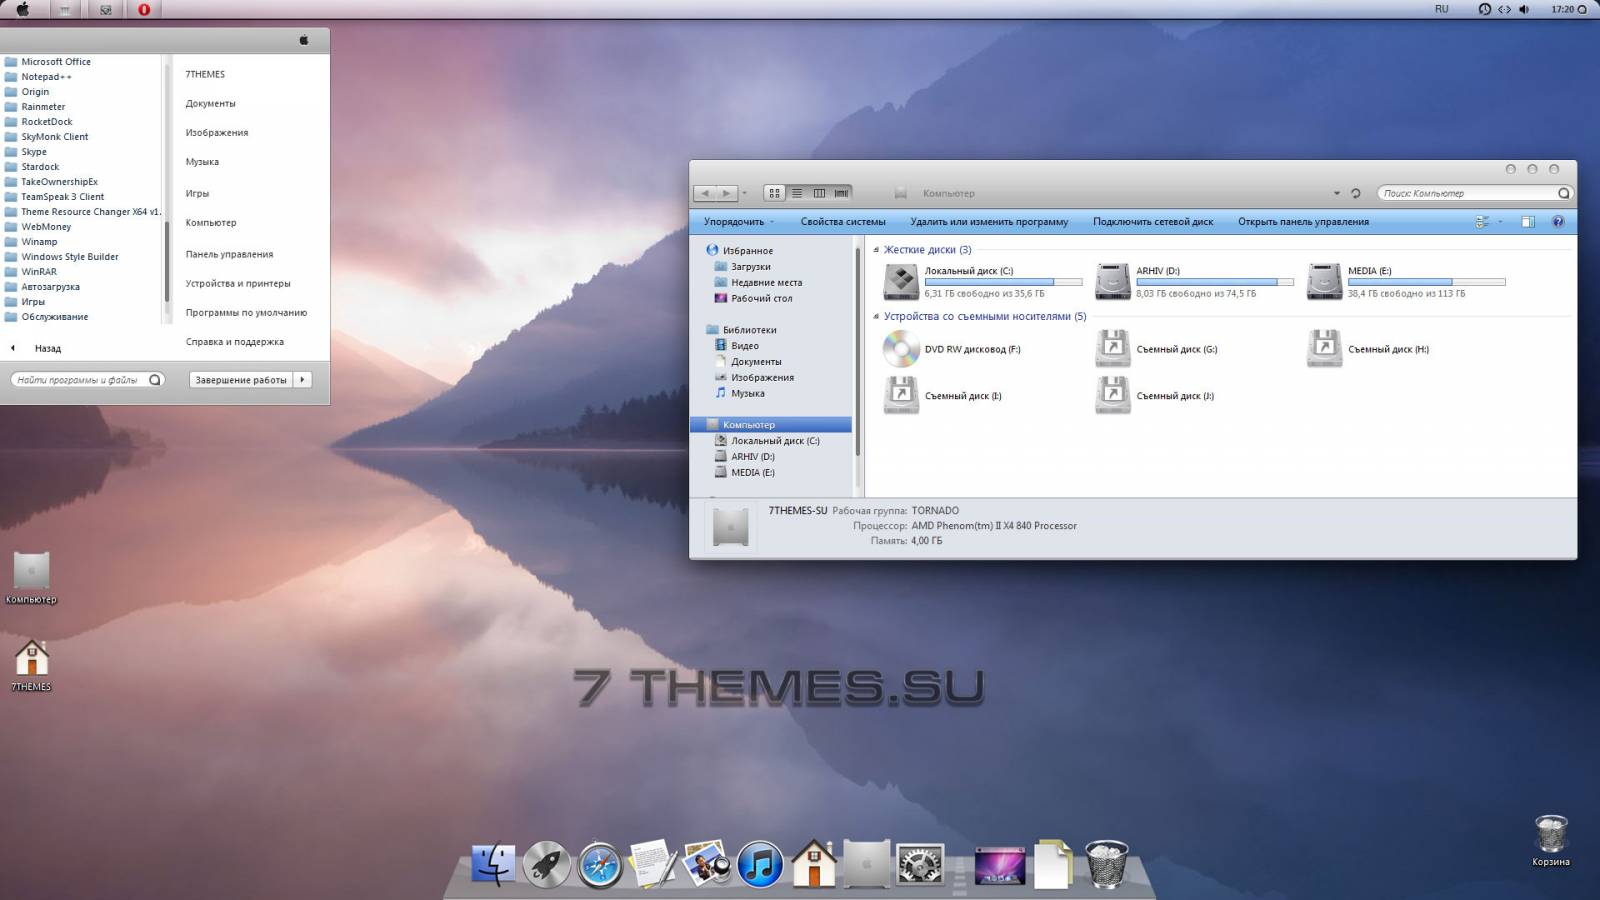Click the Поиск: Компьютер search field
This screenshot has height=900, width=1600.
pos(1474,193)
